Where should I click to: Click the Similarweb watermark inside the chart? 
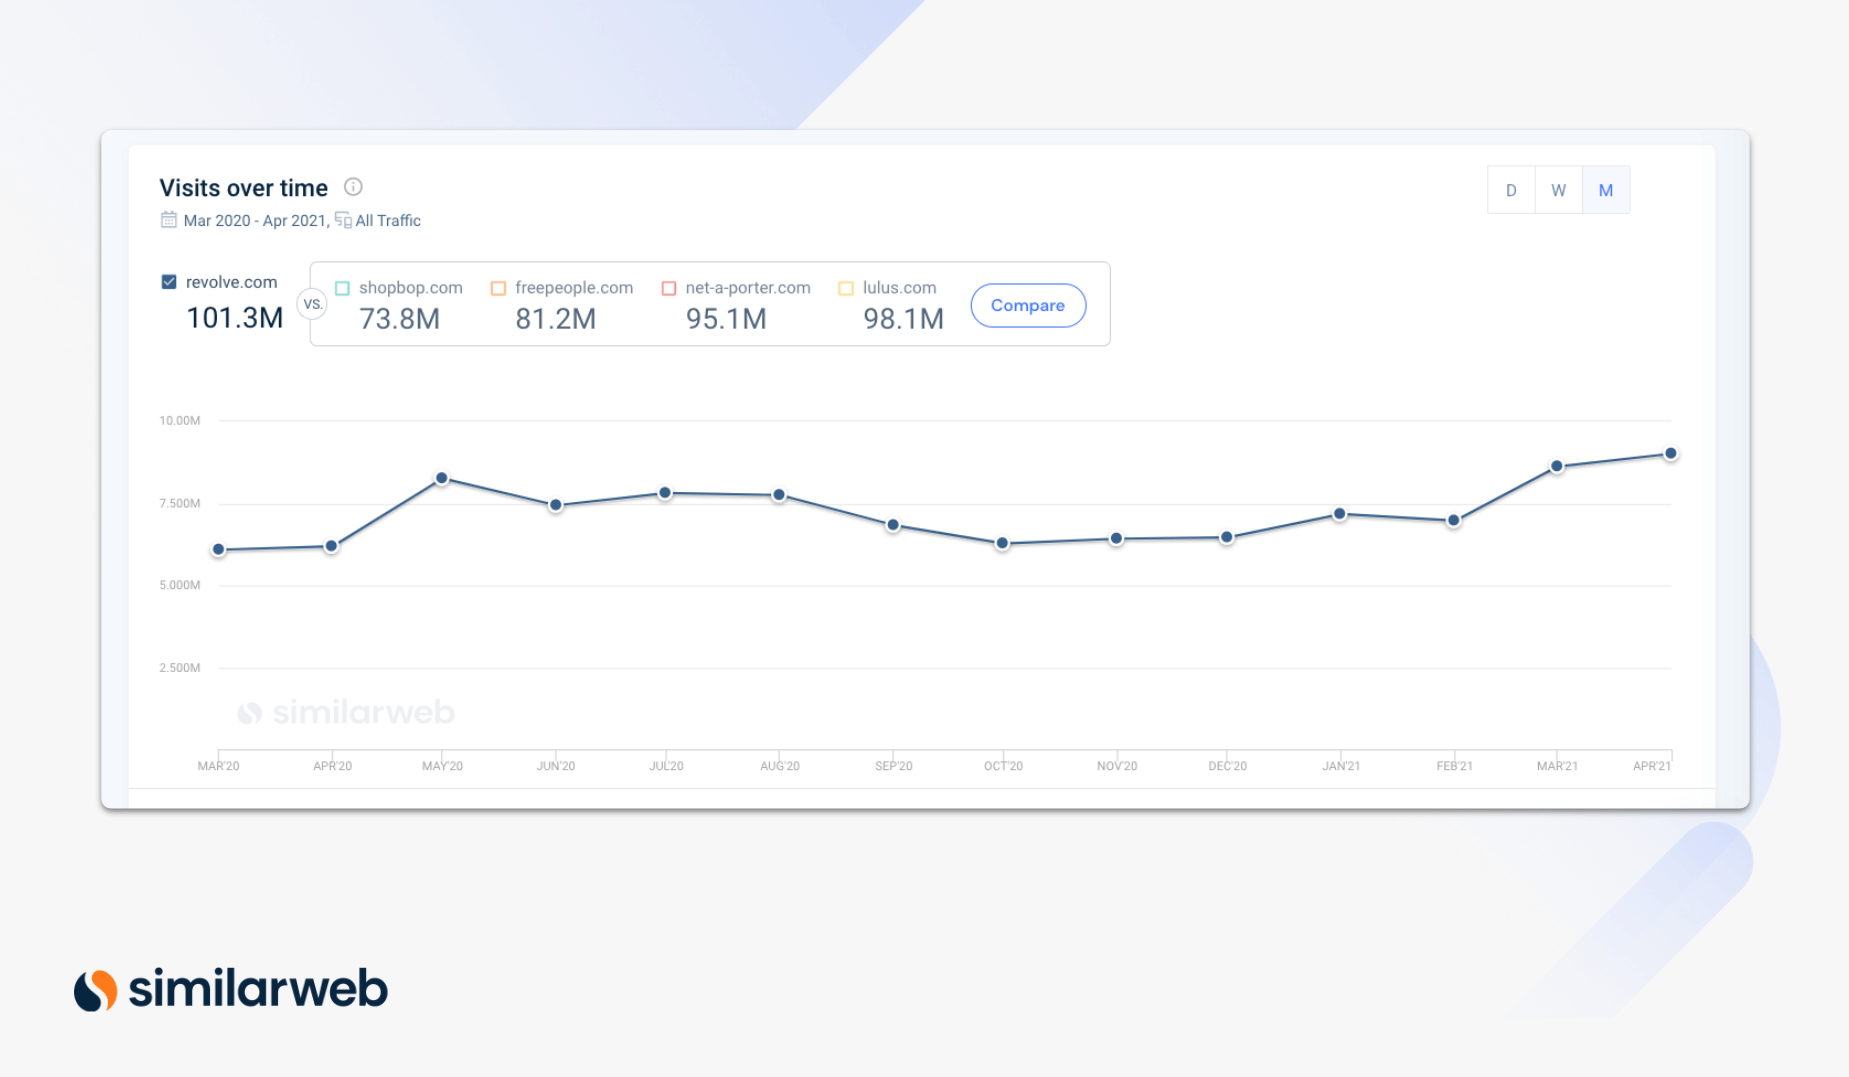tap(348, 712)
